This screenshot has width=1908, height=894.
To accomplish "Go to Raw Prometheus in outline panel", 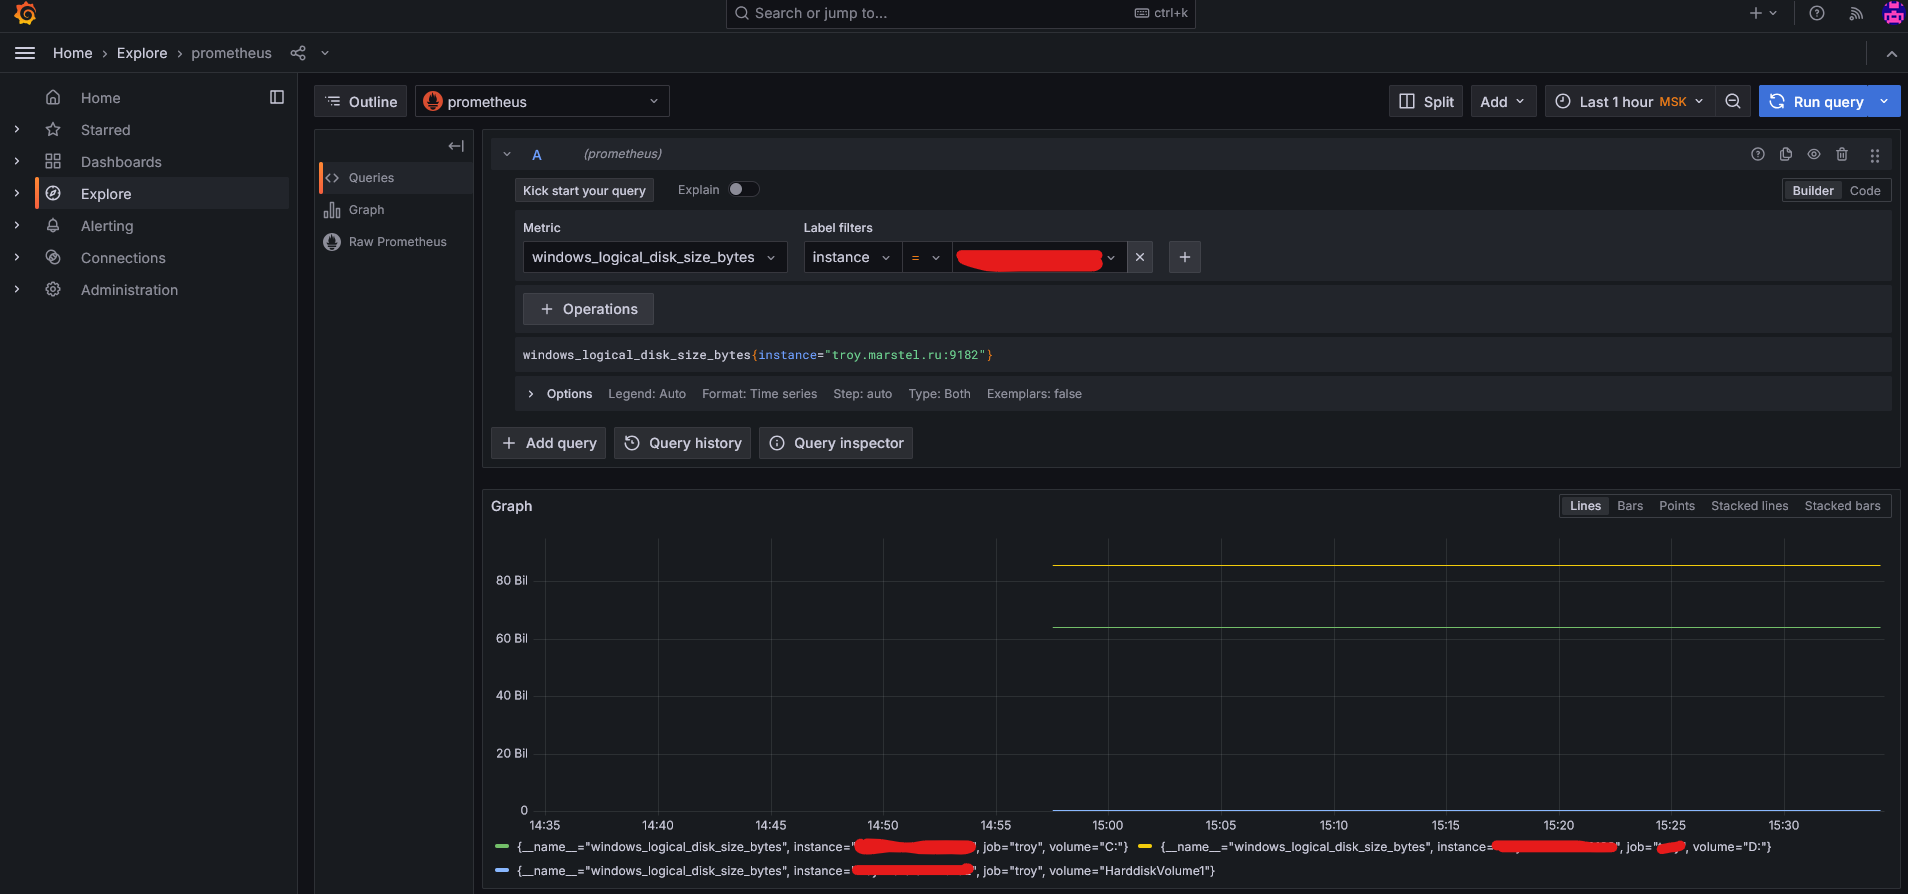I will click(x=396, y=242).
